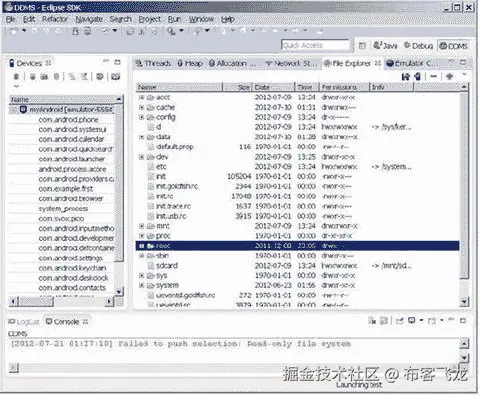Click the Screen Capture camera icon
The width and height of the screenshot is (480, 395).
tap(115, 77)
